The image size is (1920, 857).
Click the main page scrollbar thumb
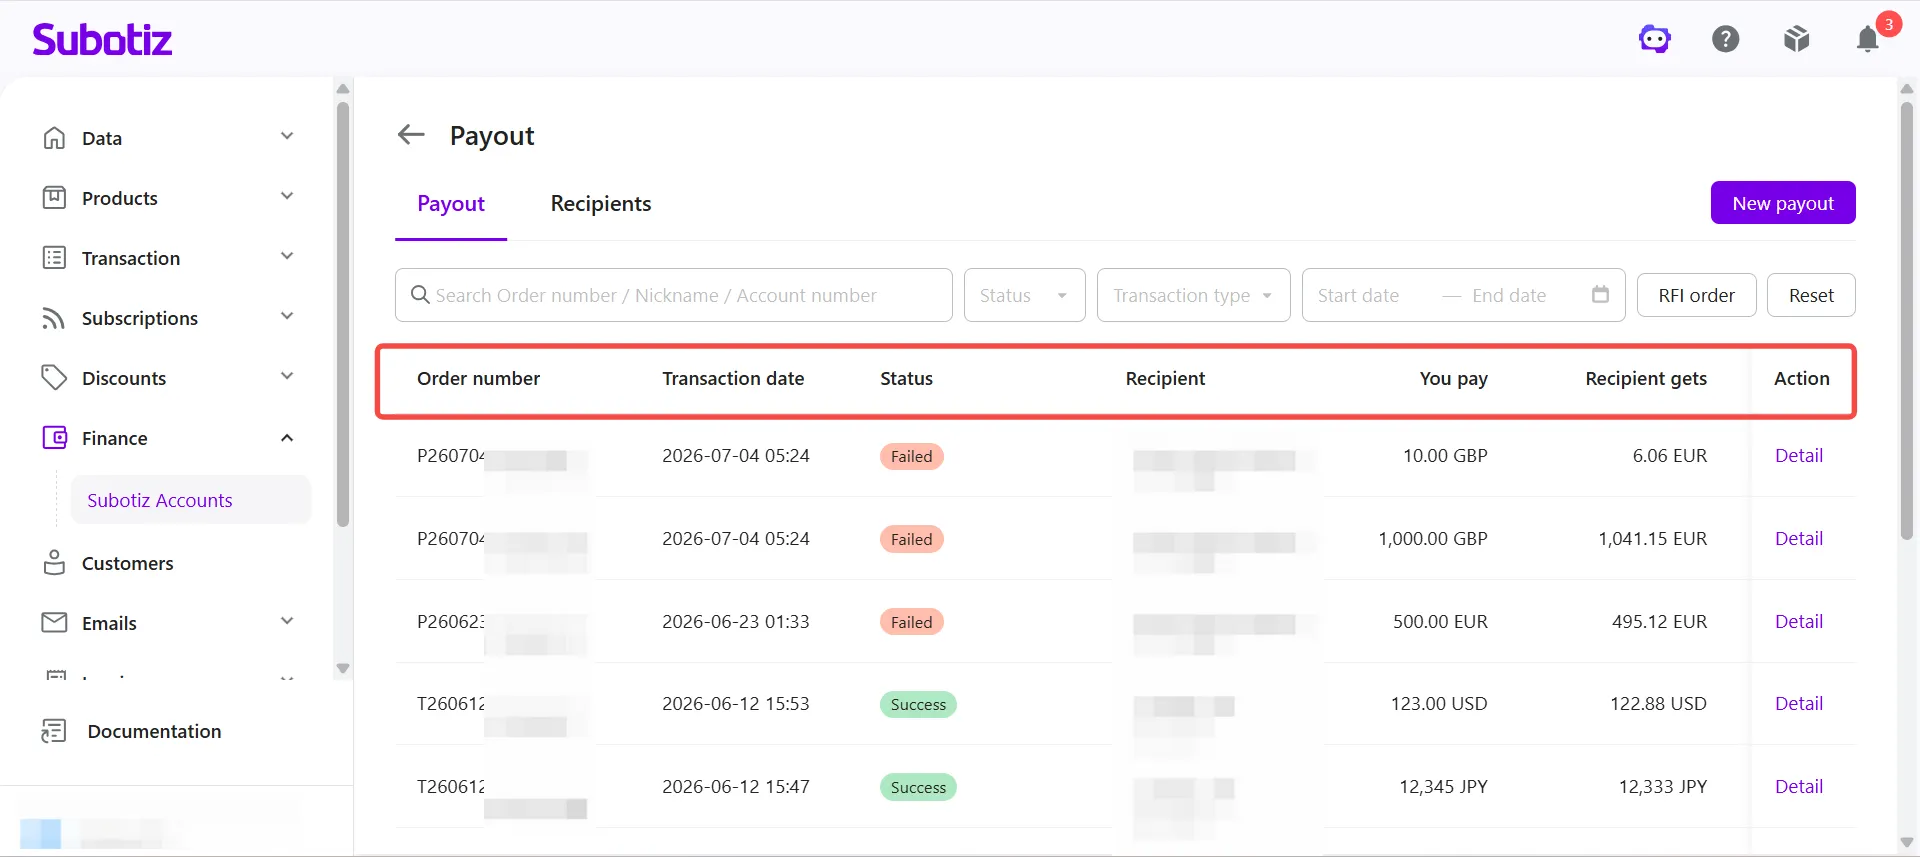pyautogui.click(x=1906, y=320)
